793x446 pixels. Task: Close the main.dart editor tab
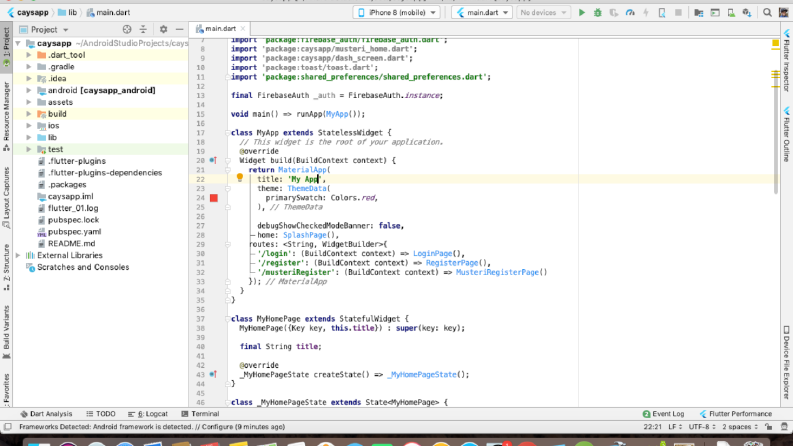243,29
